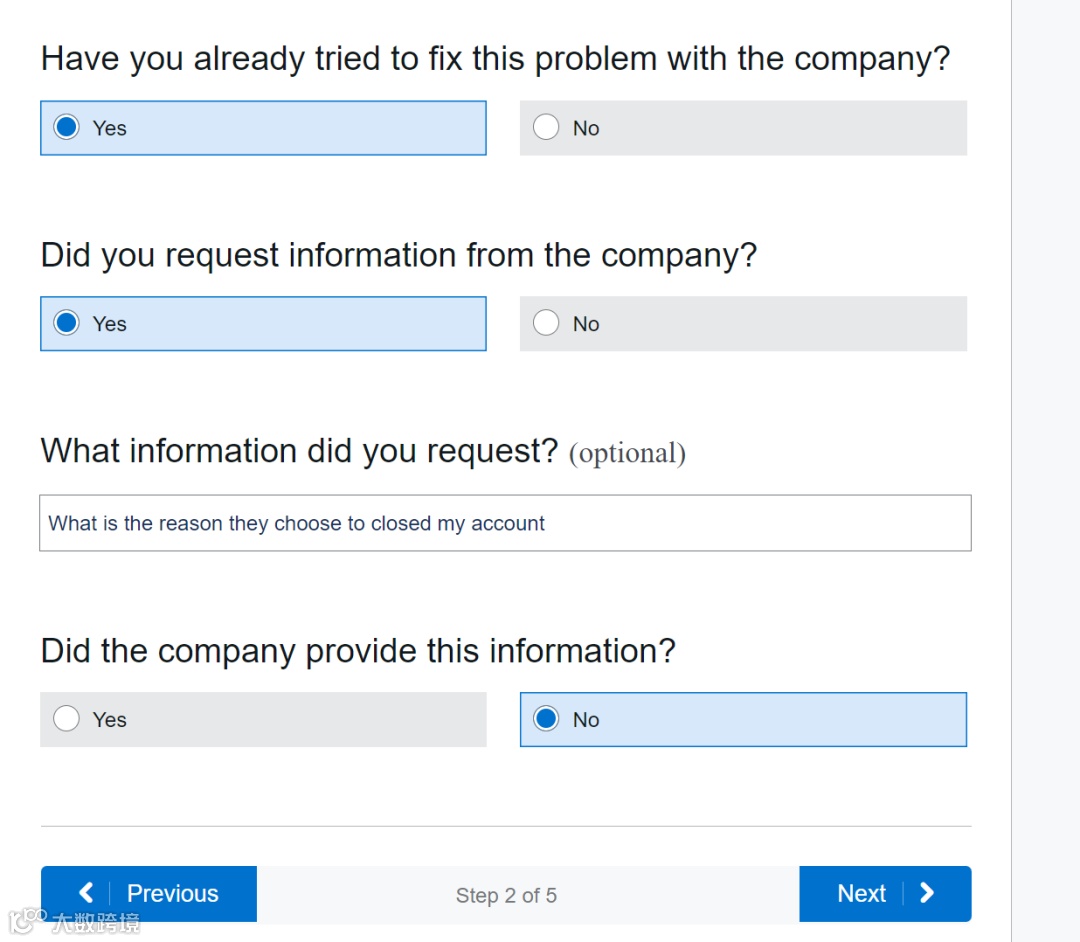Viewport: 1080px width, 942px height.
Task: Click "What information did you request?" heading
Action: coord(299,451)
